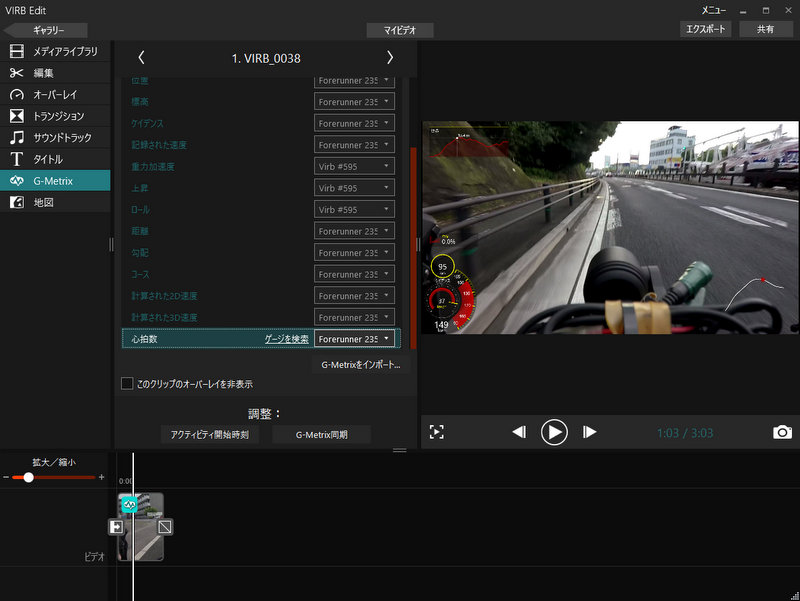The height and width of the screenshot is (601, 800).
Task: Open the 勾配 source dropdown
Action: coord(354,253)
